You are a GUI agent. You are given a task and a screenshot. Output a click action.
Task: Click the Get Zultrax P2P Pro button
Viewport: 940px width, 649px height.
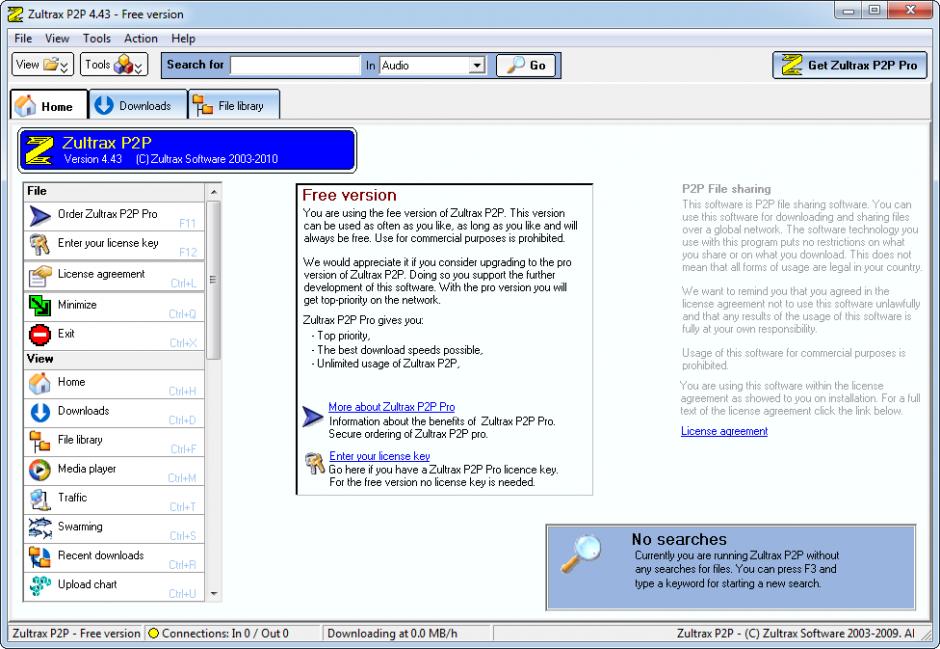click(849, 65)
